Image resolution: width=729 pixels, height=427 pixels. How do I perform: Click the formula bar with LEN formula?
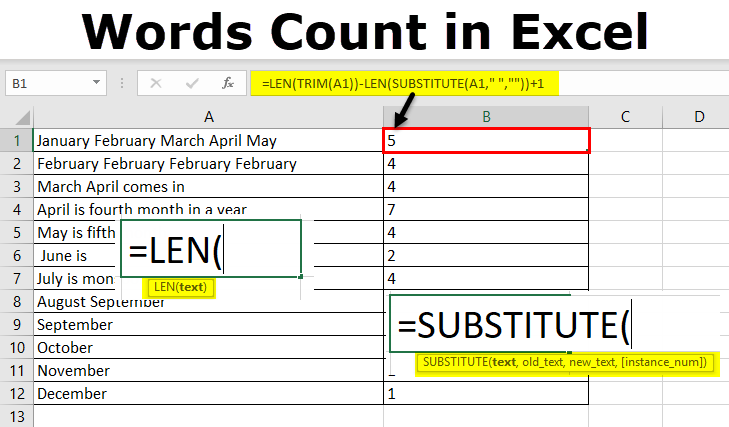coord(400,83)
